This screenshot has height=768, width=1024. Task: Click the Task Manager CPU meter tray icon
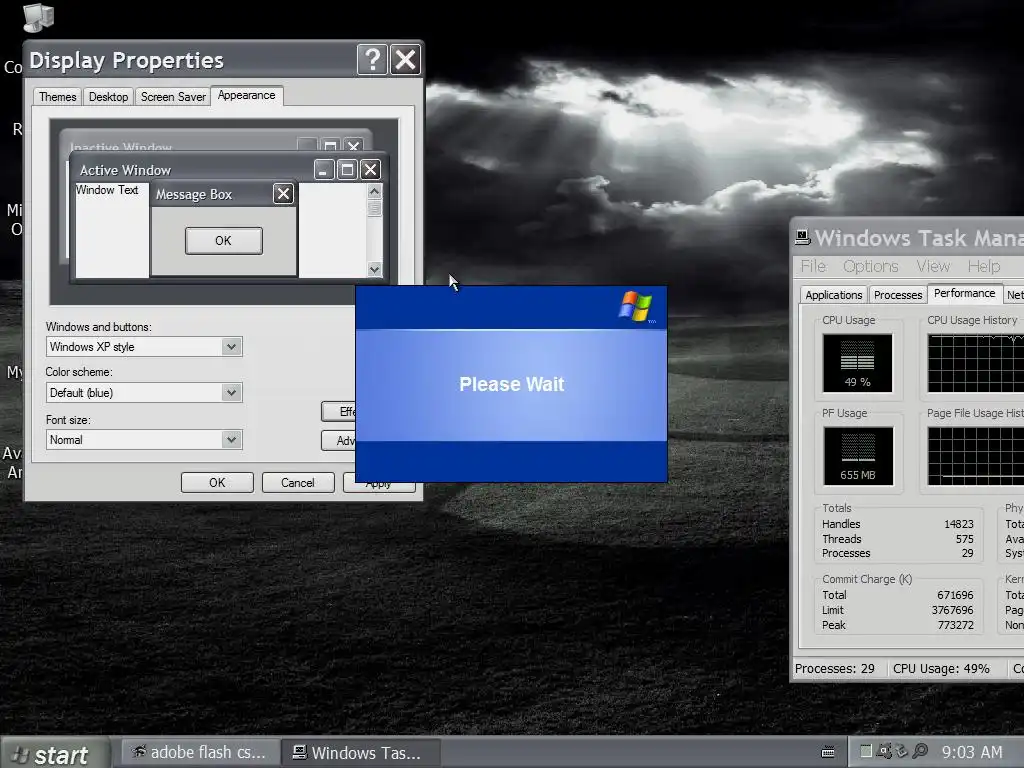(865, 752)
